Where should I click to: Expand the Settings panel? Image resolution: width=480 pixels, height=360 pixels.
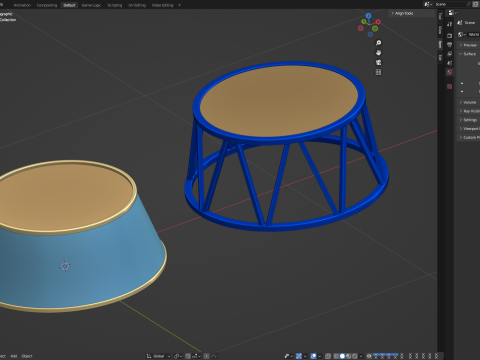point(469,120)
